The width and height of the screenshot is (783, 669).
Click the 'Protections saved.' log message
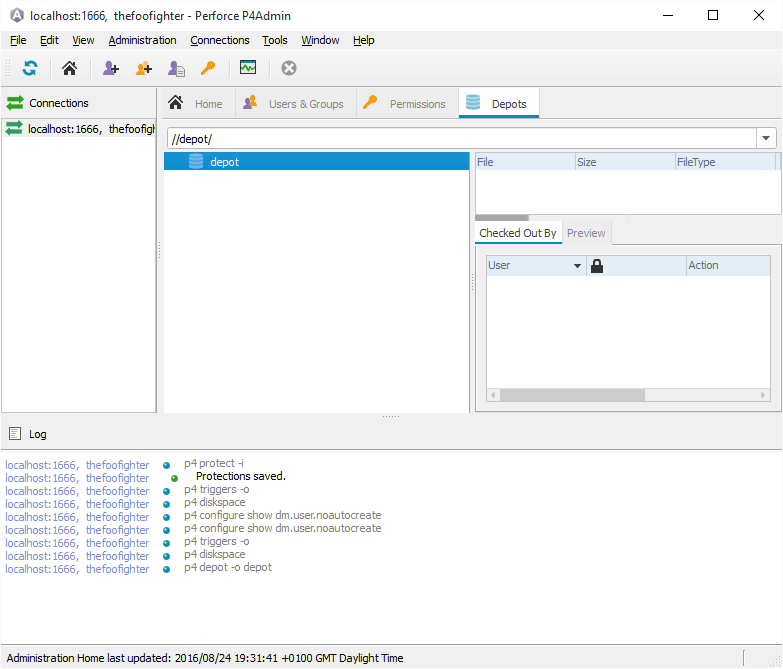[x=241, y=476]
